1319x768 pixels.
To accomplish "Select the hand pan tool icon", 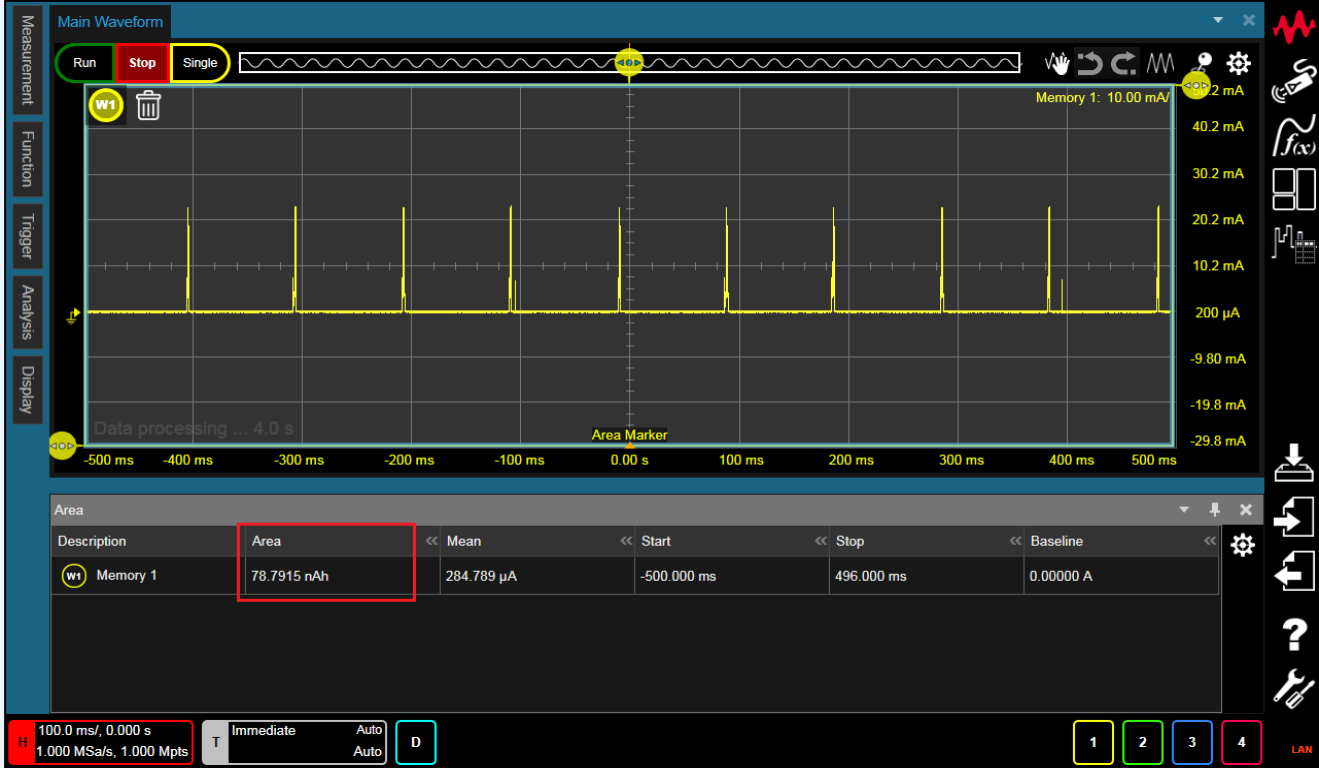I will tap(1057, 64).
